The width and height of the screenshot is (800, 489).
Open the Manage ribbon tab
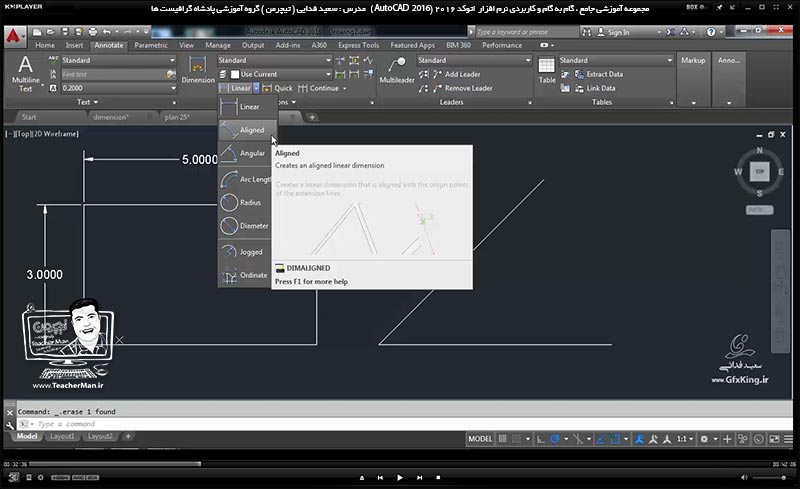click(218, 45)
